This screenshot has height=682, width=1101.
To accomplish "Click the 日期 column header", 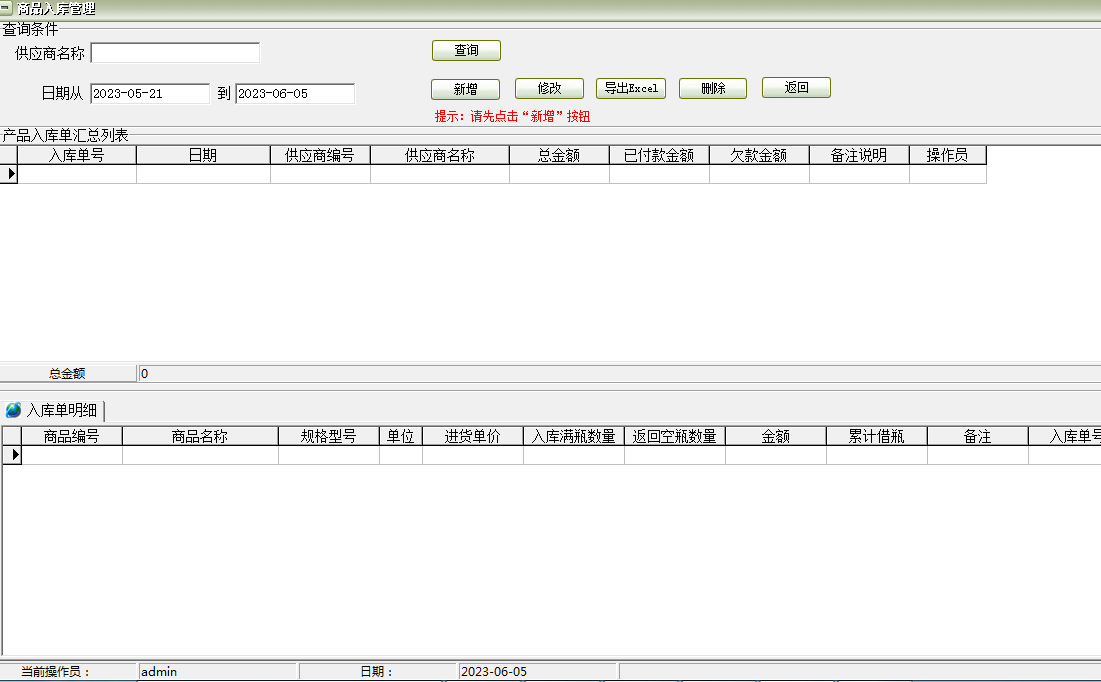I will 203,155.
